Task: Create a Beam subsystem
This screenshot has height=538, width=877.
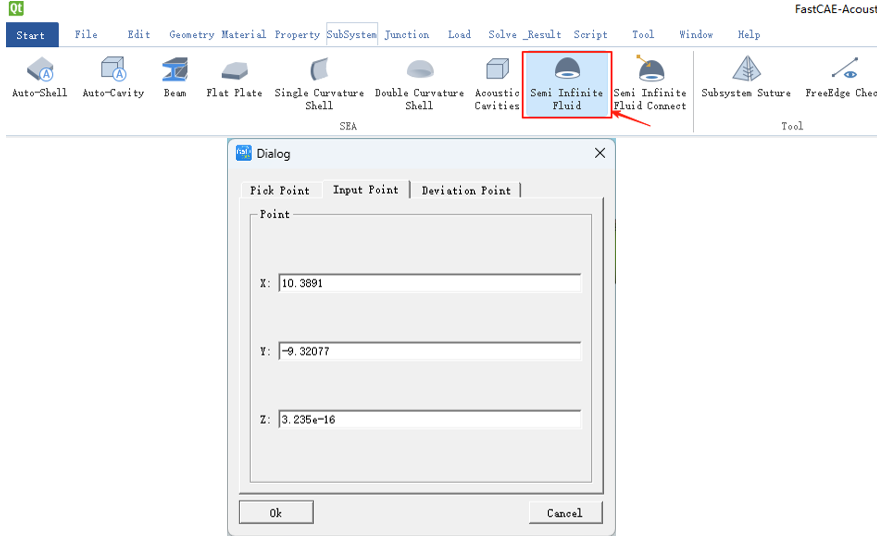Action: (x=175, y=78)
